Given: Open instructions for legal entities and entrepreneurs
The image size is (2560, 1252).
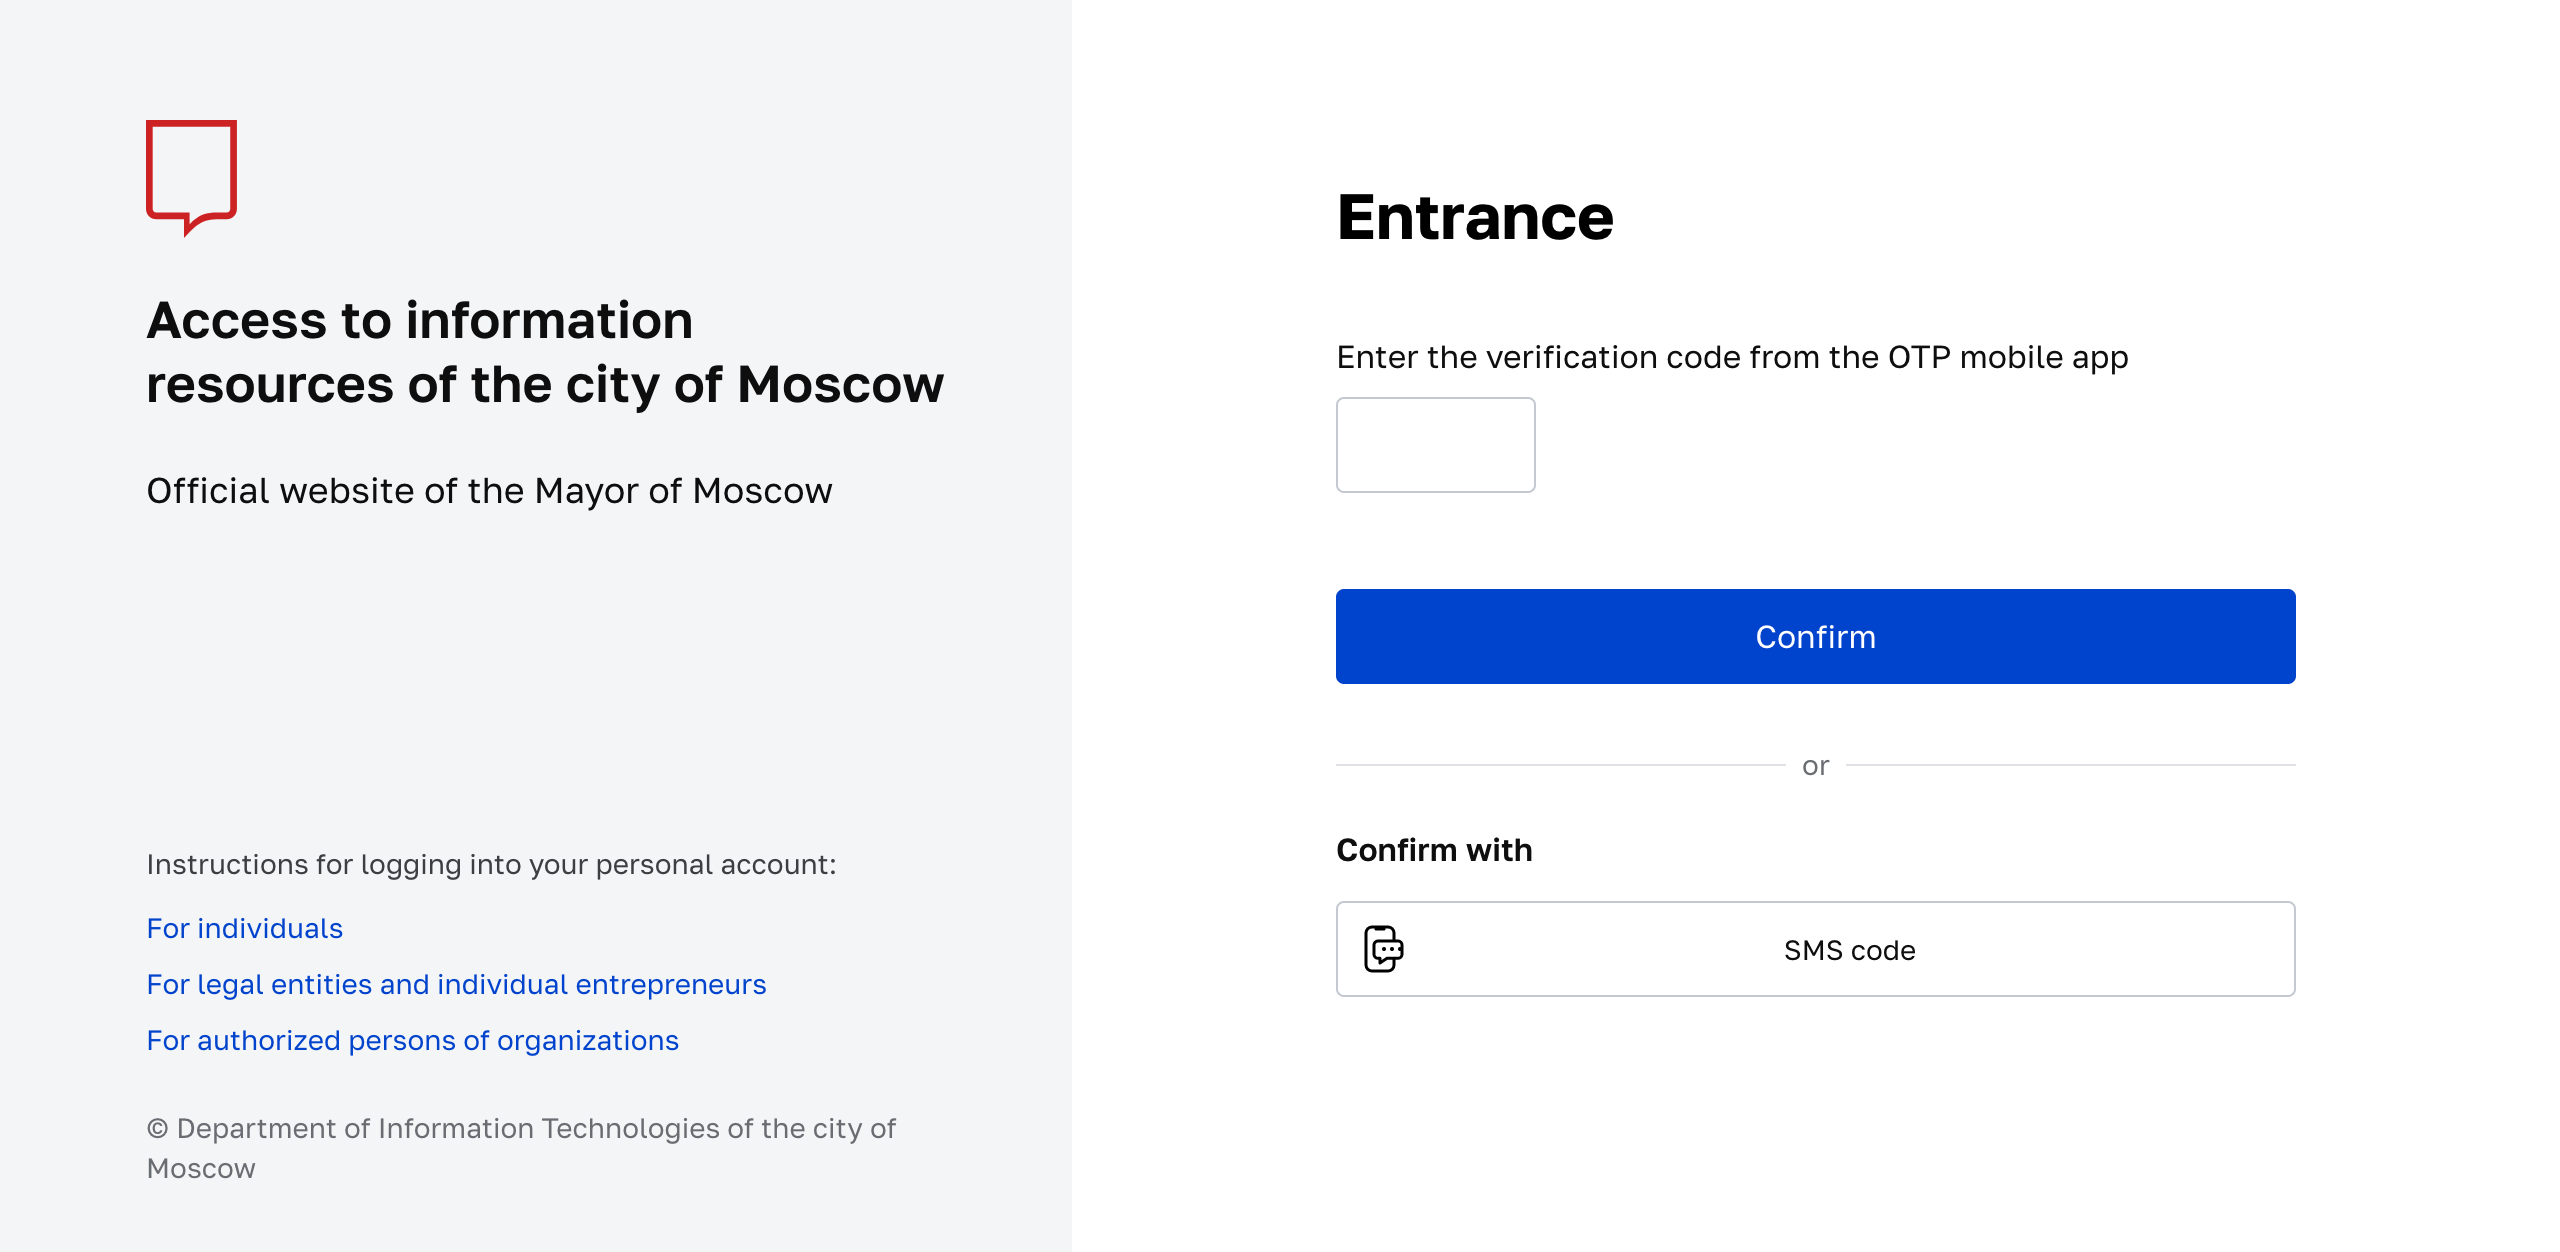Looking at the screenshot, I should (456, 984).
